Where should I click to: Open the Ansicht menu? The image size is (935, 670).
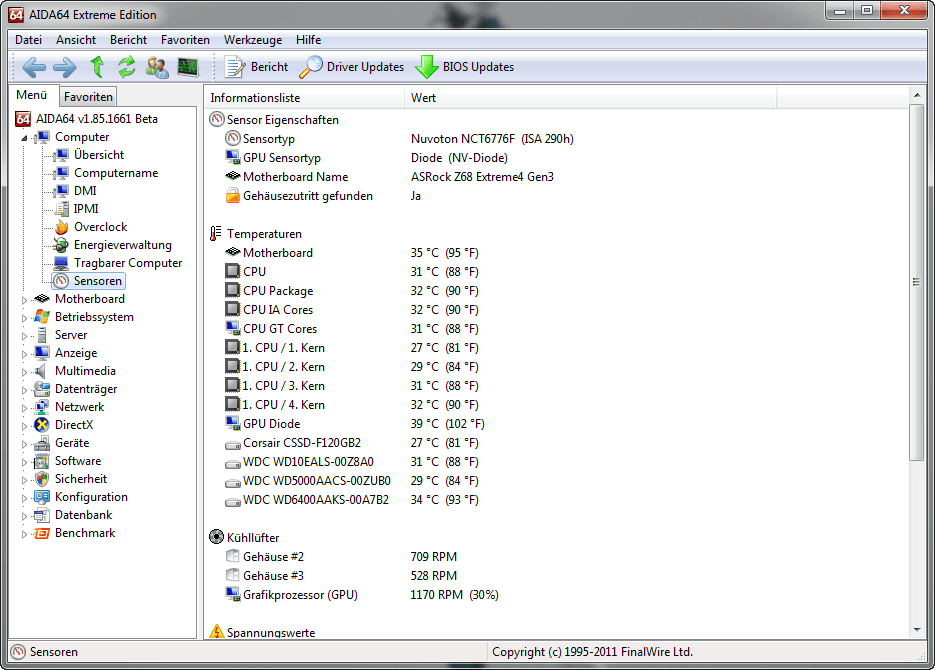[x=76, y=40]
